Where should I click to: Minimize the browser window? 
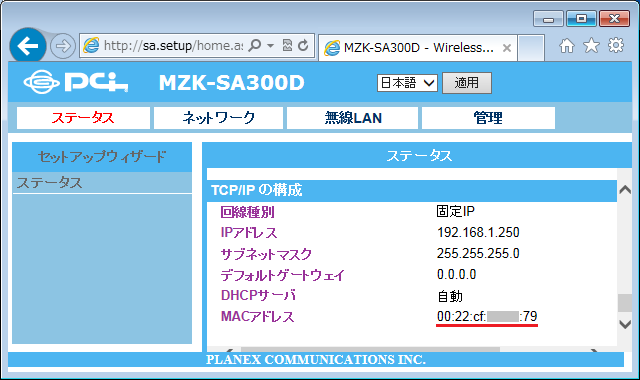[548, 19]
